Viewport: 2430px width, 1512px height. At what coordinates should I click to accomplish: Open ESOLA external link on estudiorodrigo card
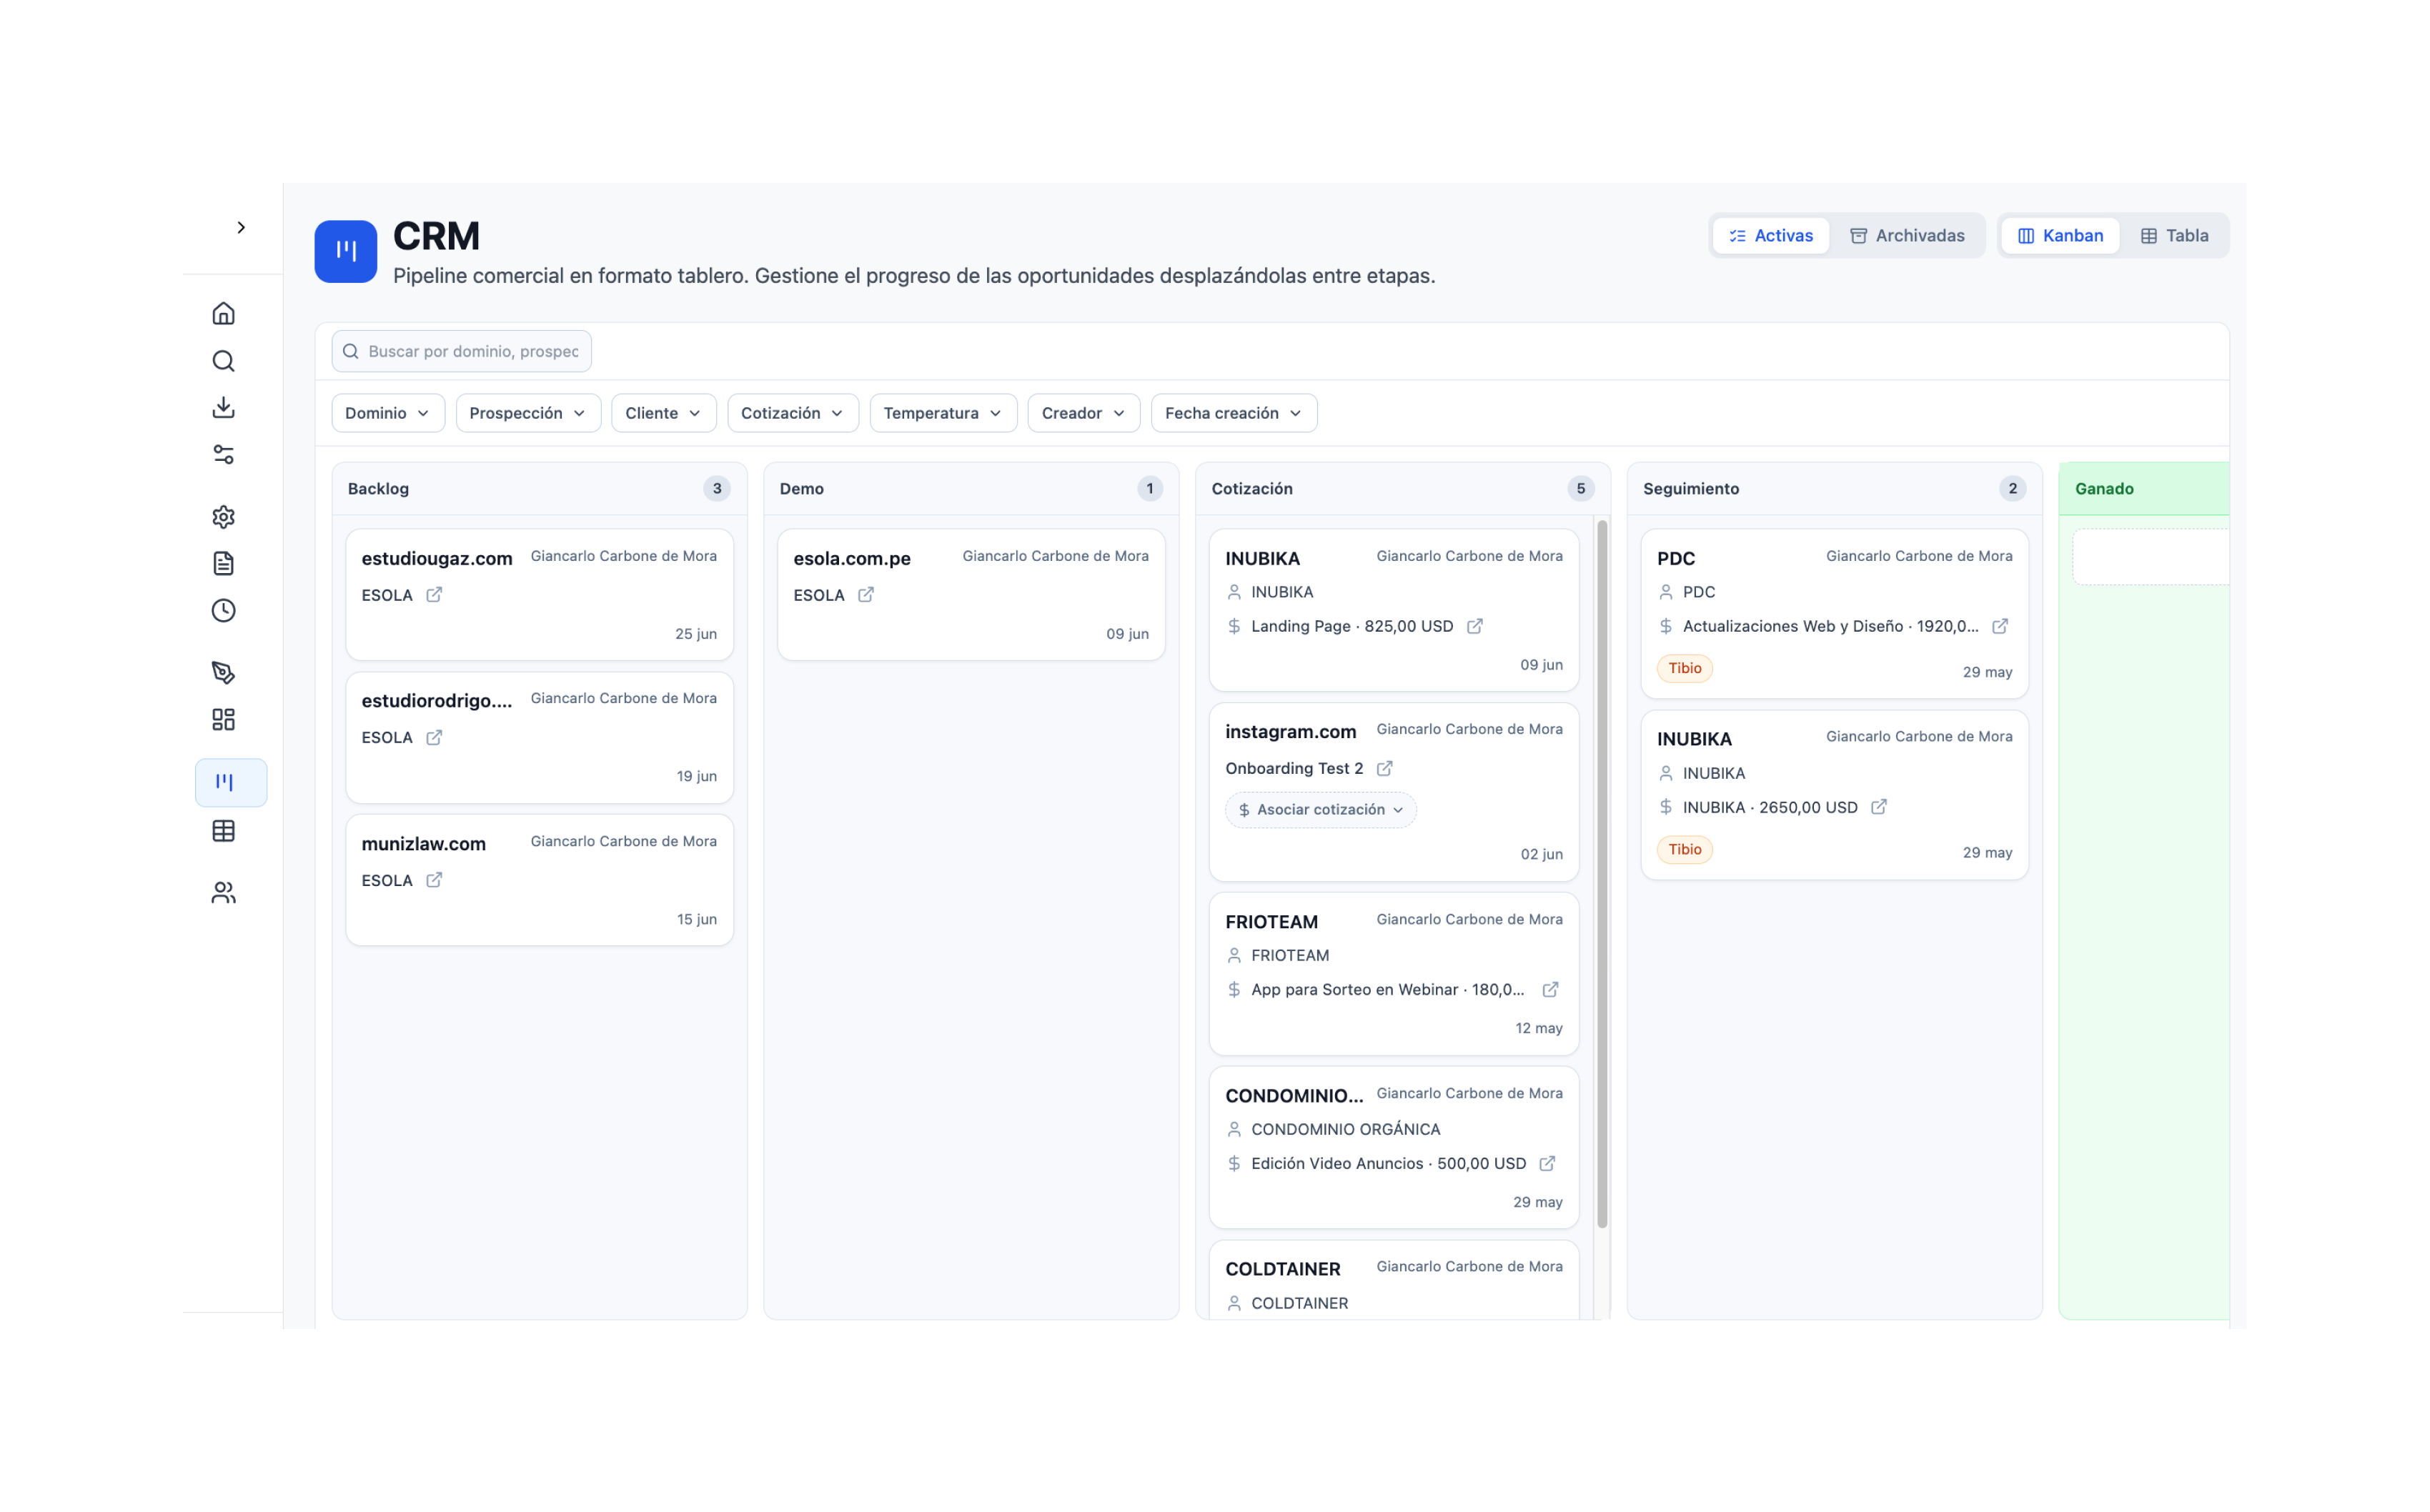point(434,738)
